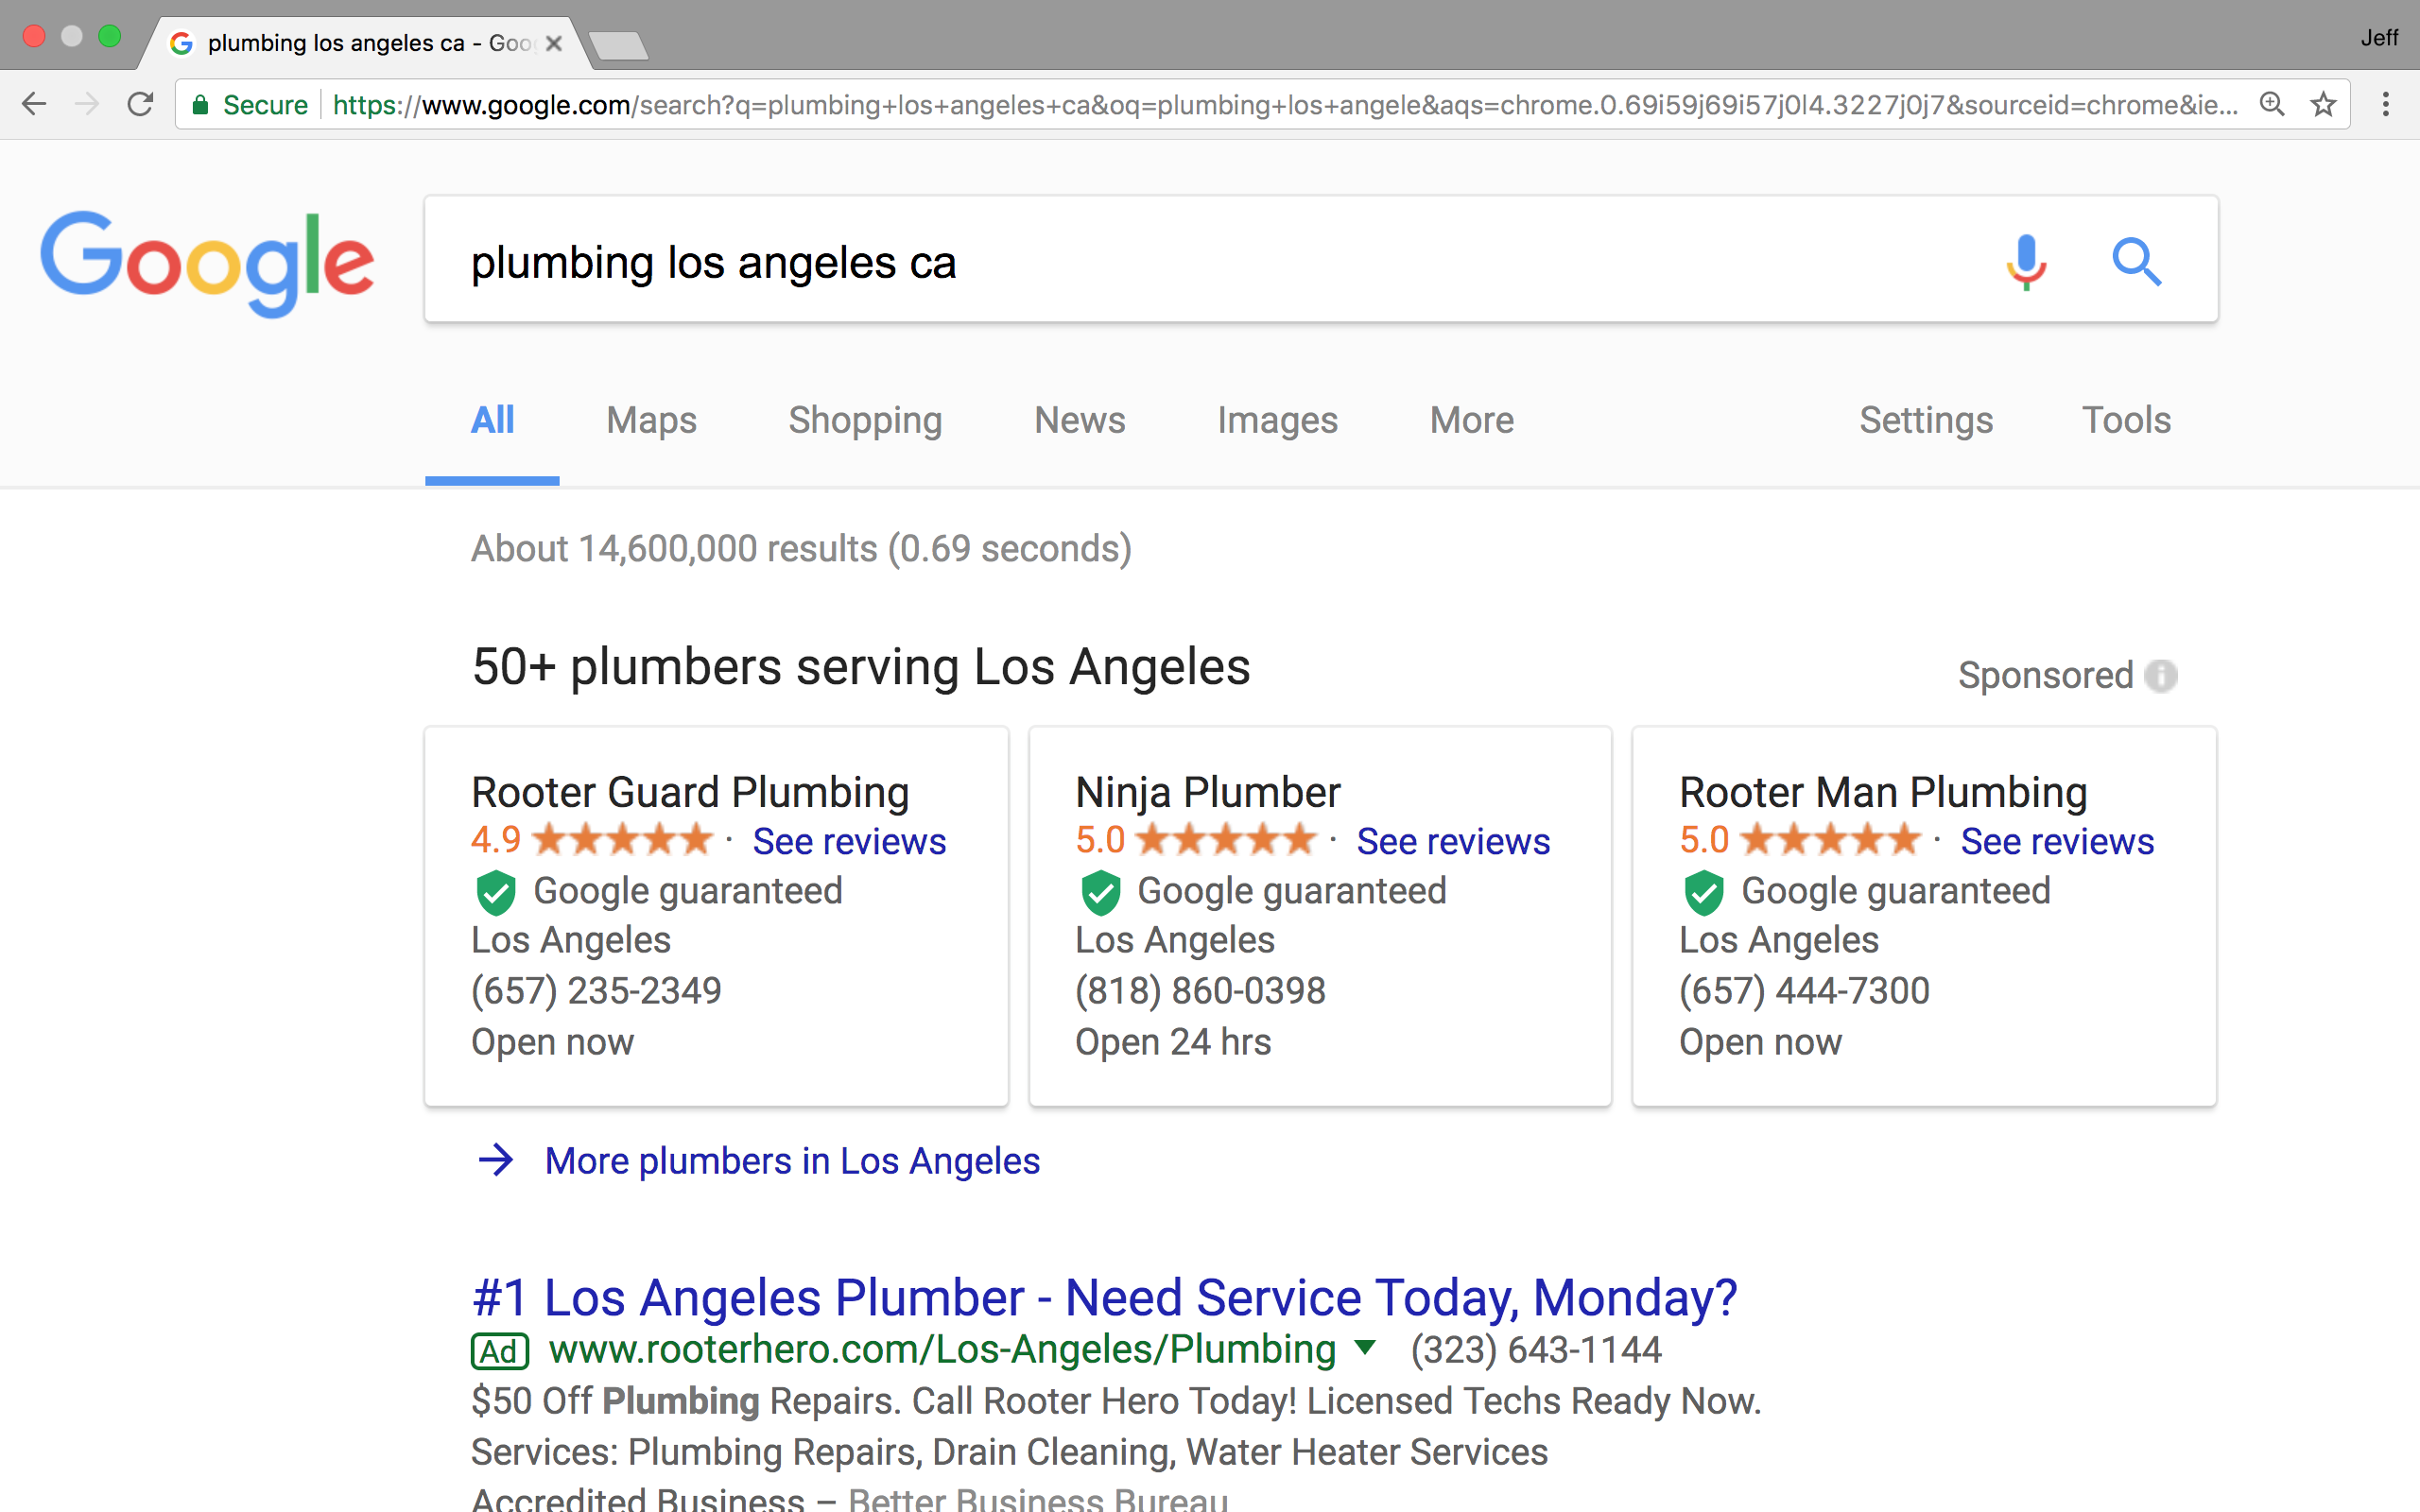Open See reviews for Rooter Man Plumbing
2420x1512 pixels.
point(2057,841)
